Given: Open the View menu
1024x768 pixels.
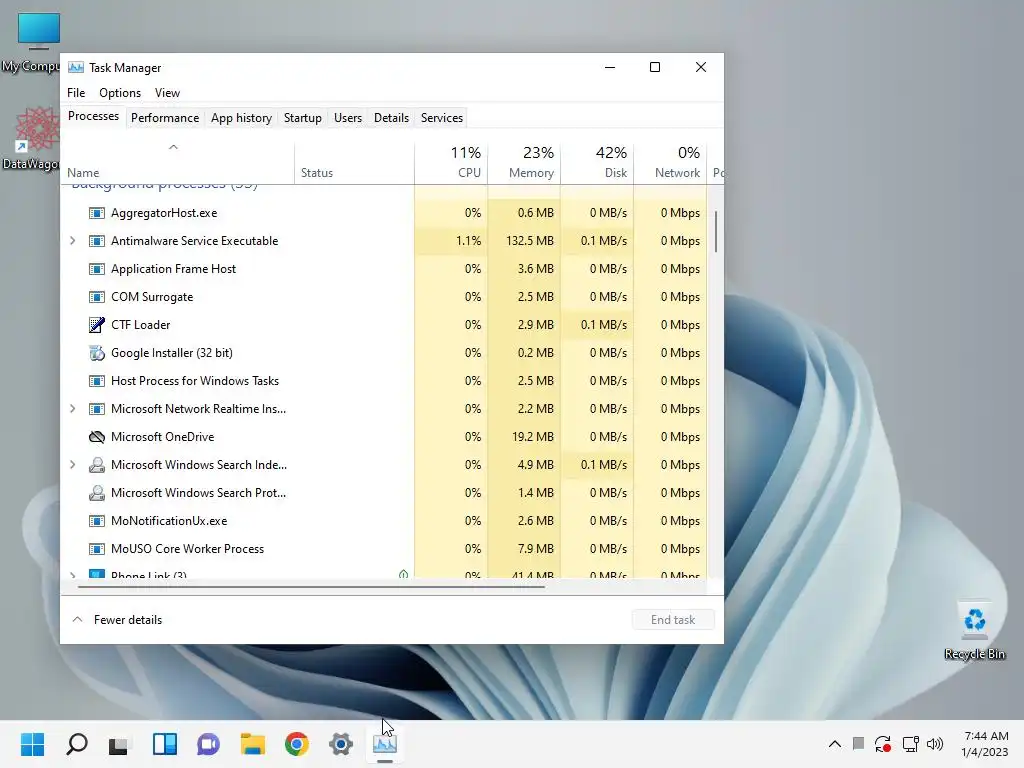Looking at the screenshot, I should coord(167,93).
